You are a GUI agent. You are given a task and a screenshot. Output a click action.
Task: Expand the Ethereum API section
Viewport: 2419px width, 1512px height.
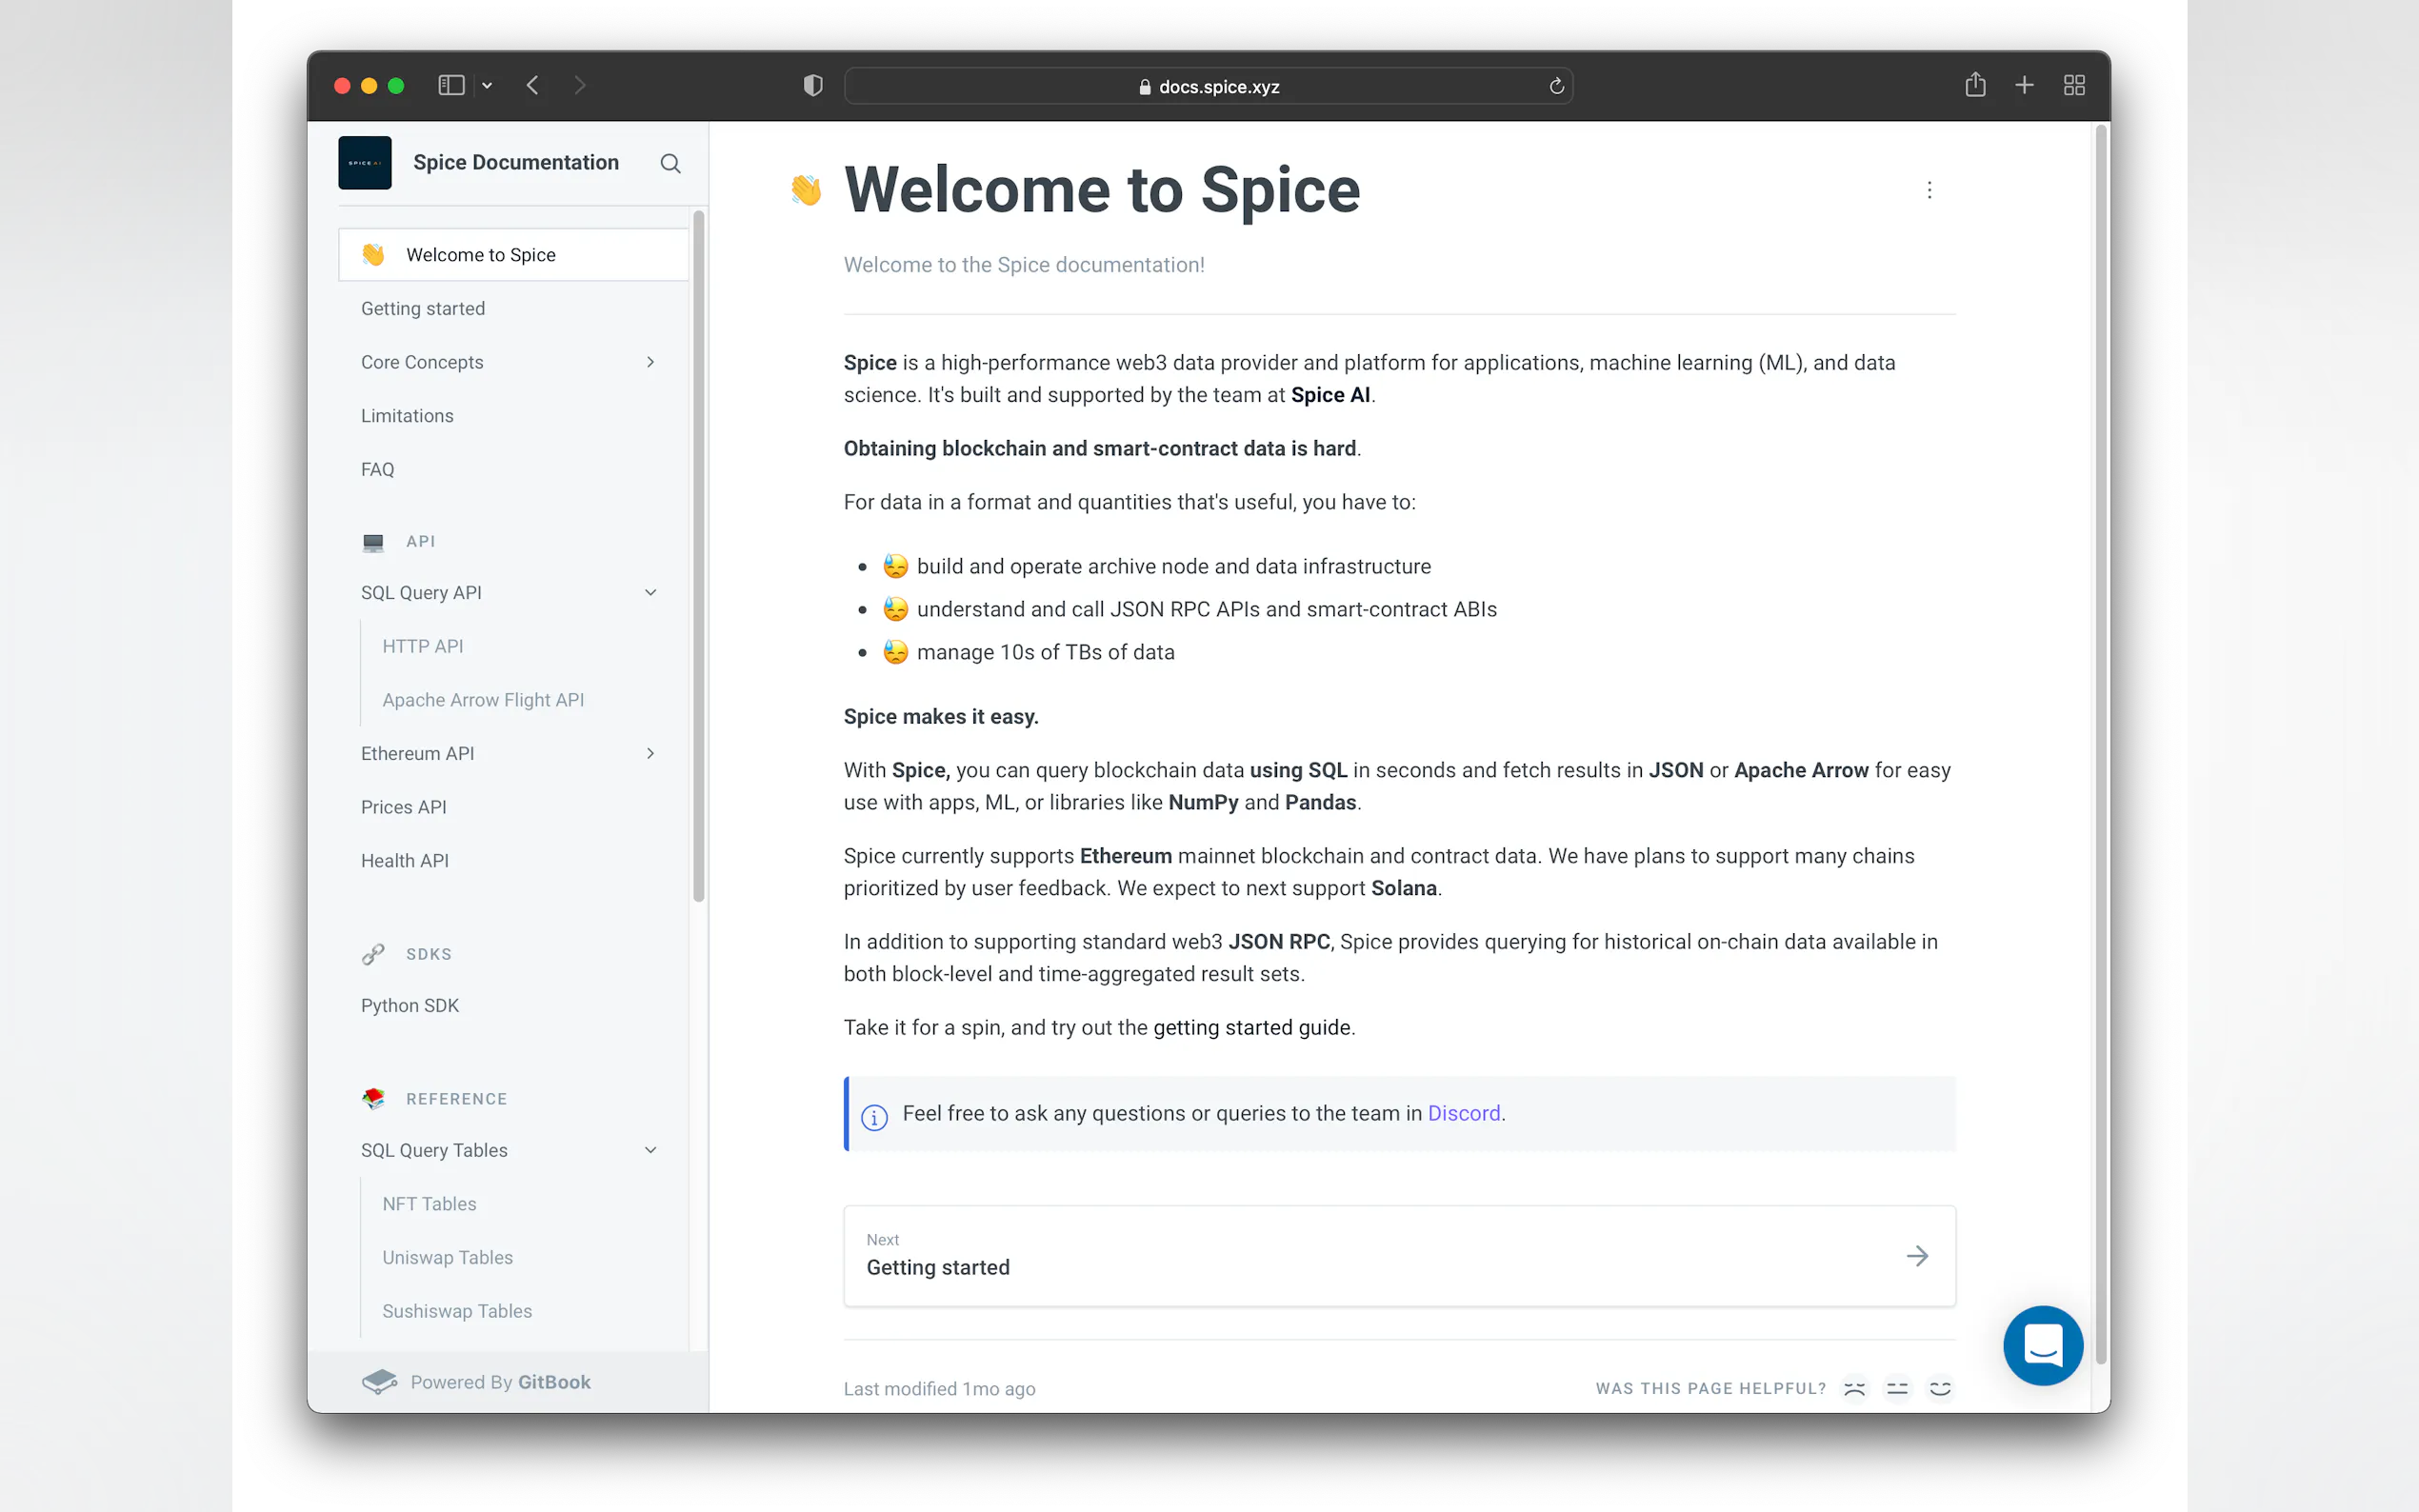tap(650, 753)
